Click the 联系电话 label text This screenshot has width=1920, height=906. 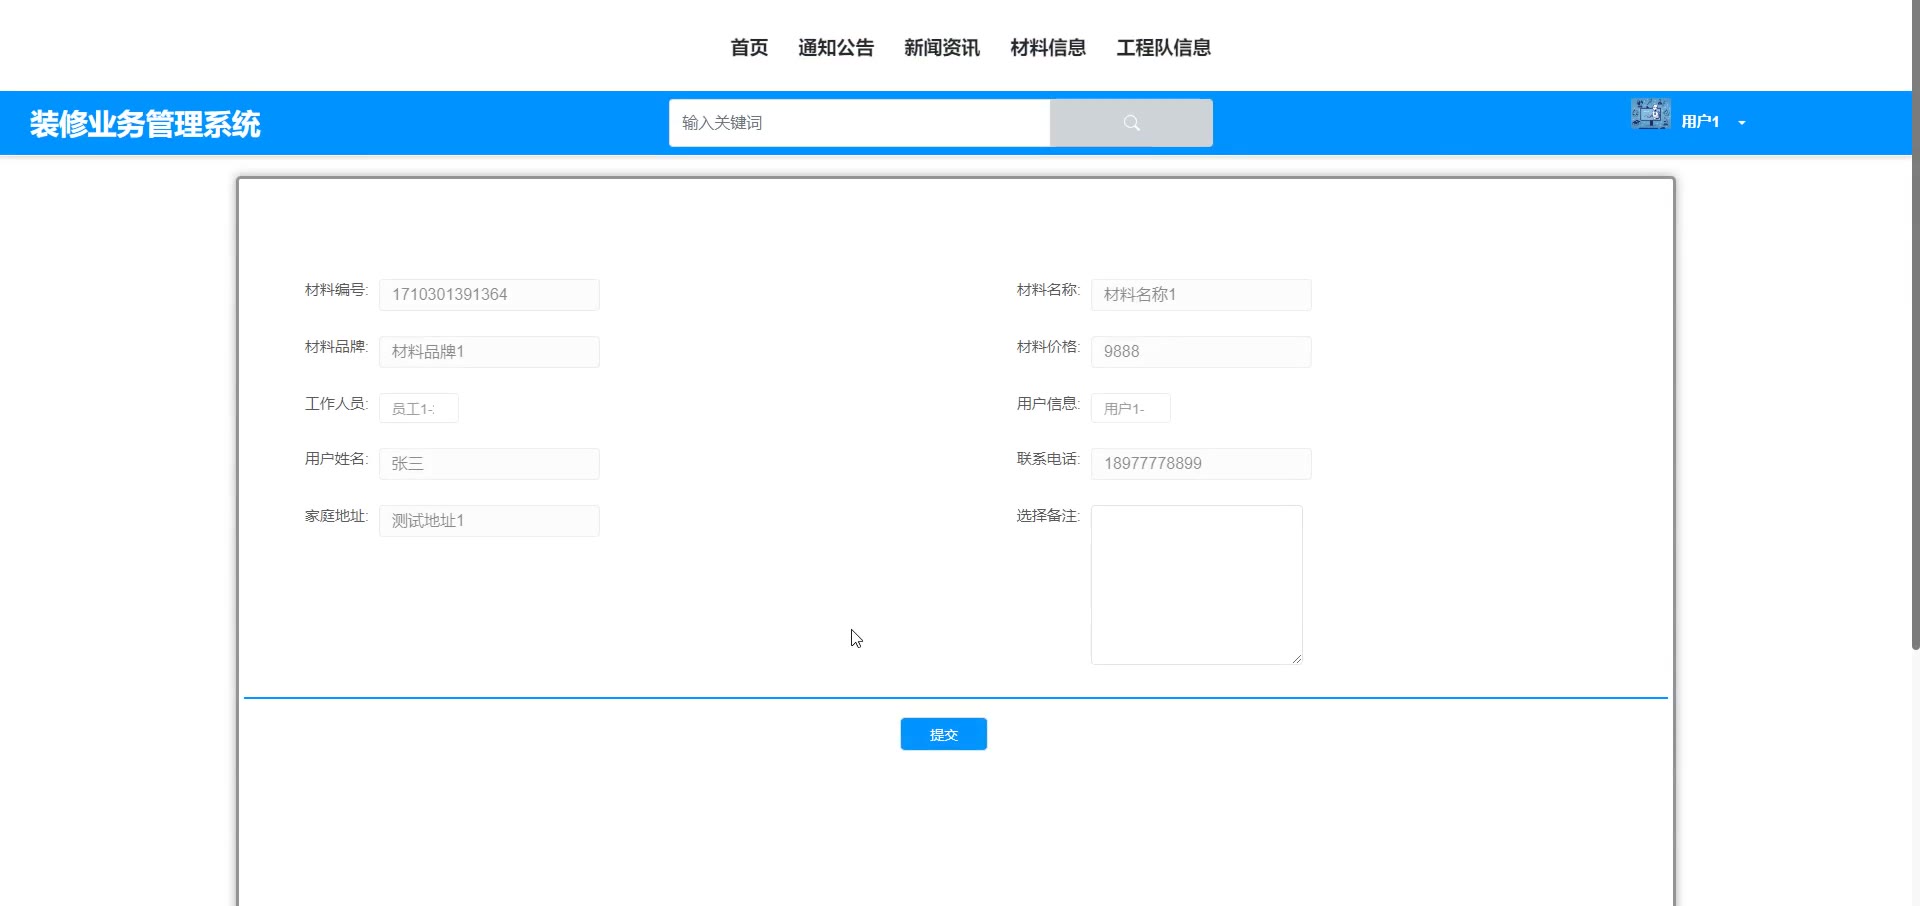pyautogui.click(x=1048, y=459)
